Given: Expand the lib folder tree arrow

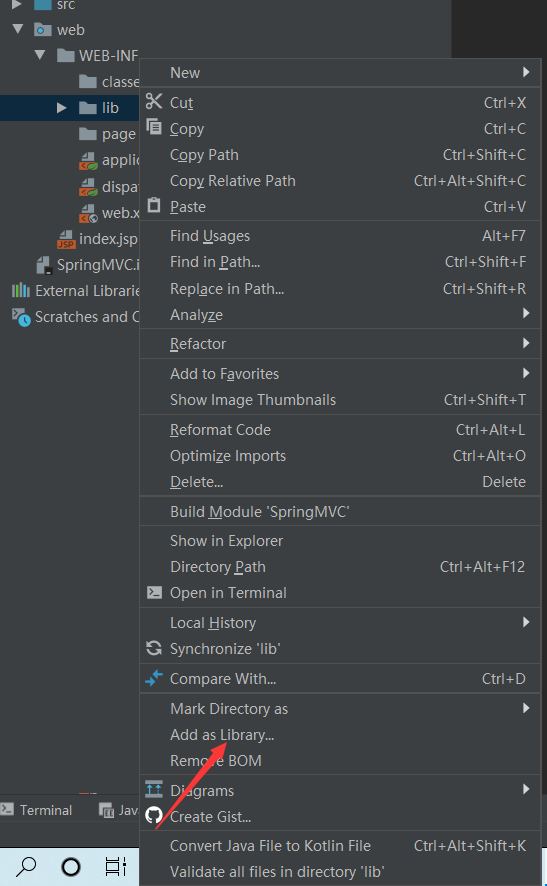Looking at the screenshot, I should point(62,107).
